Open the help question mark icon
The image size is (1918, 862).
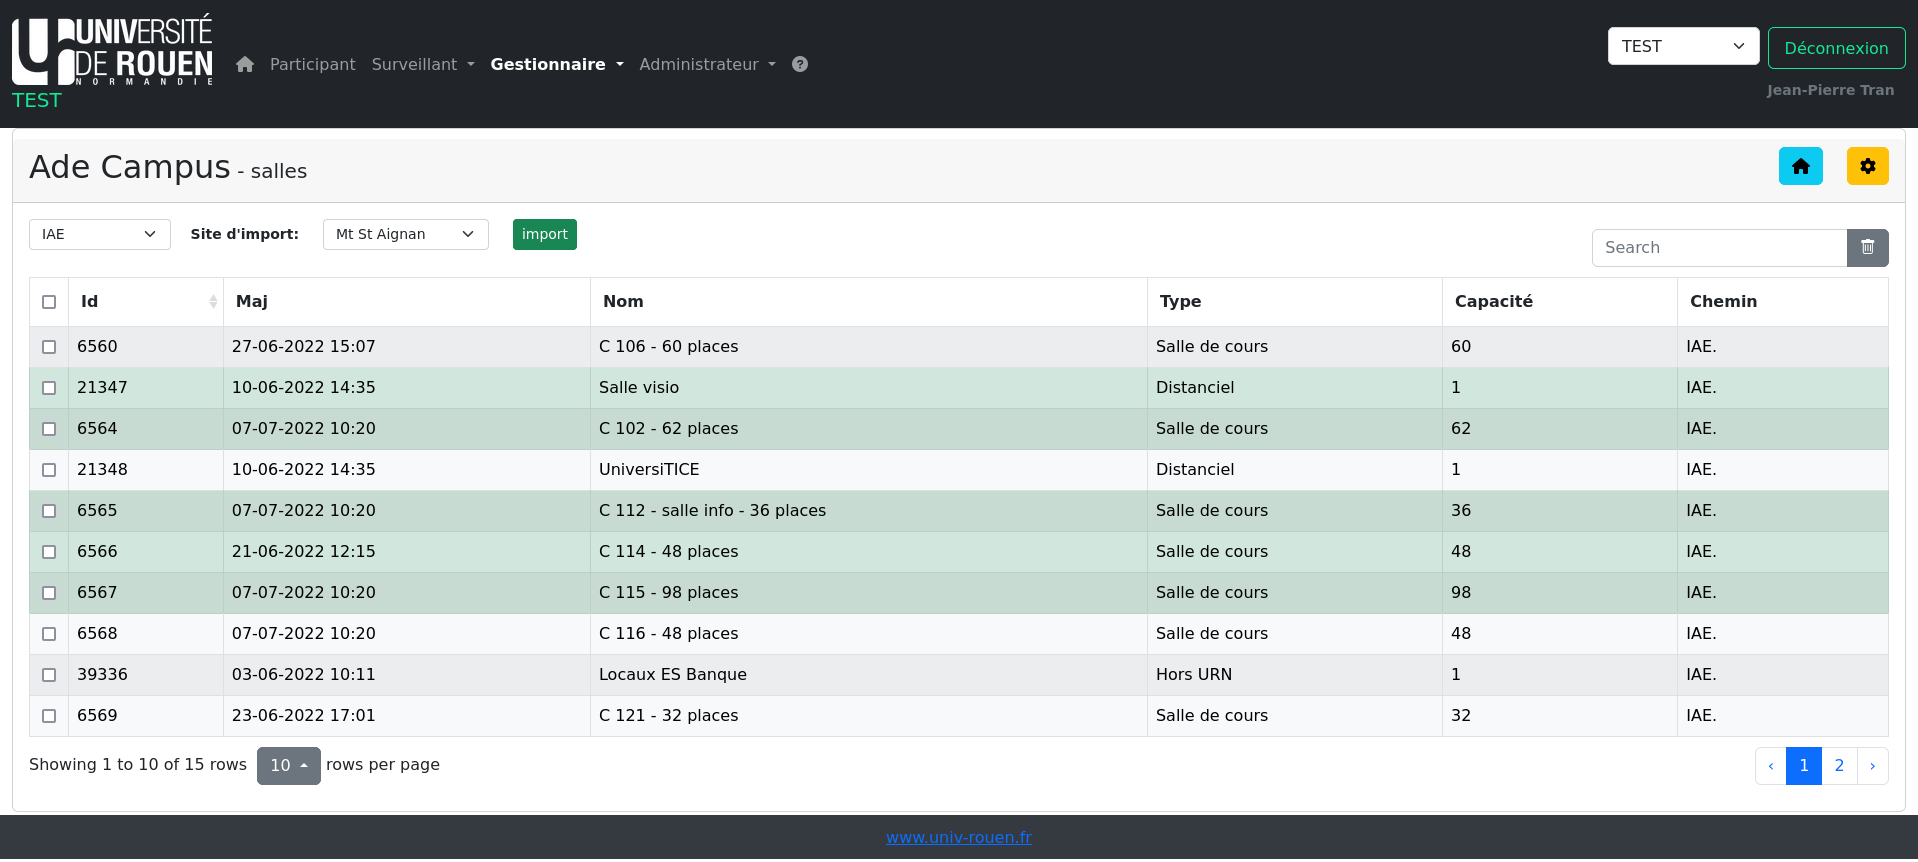[x=800, y=65]
